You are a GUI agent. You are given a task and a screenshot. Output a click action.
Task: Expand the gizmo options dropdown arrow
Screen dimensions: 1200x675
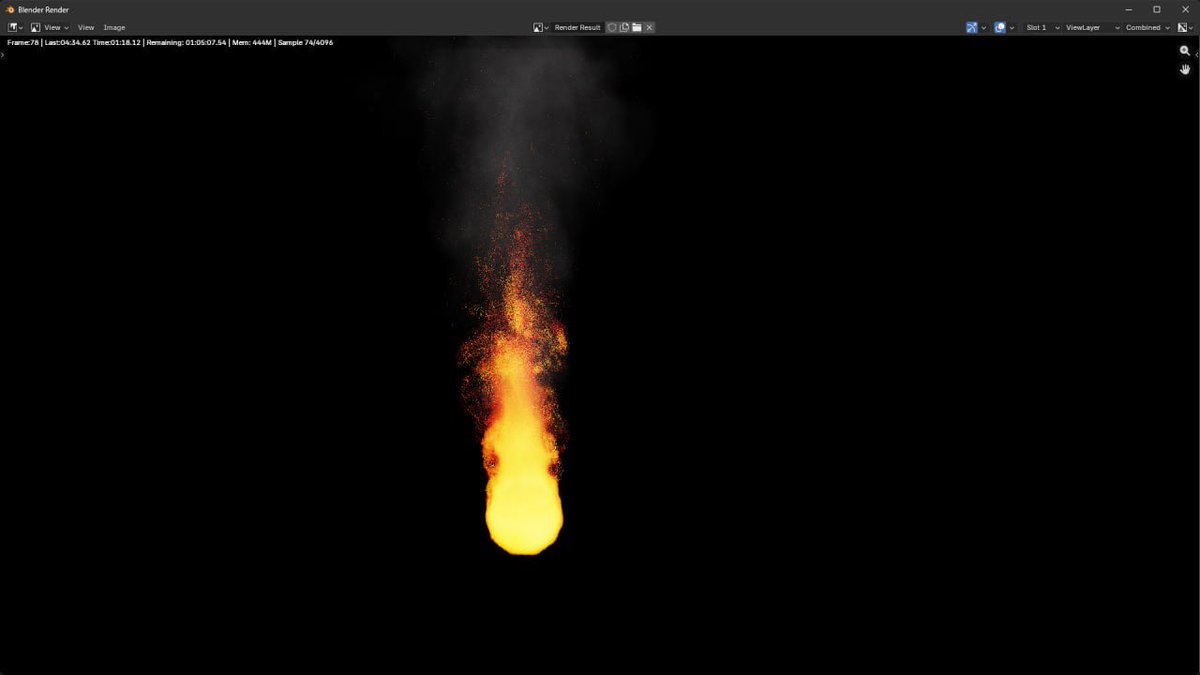coord(983,27)
